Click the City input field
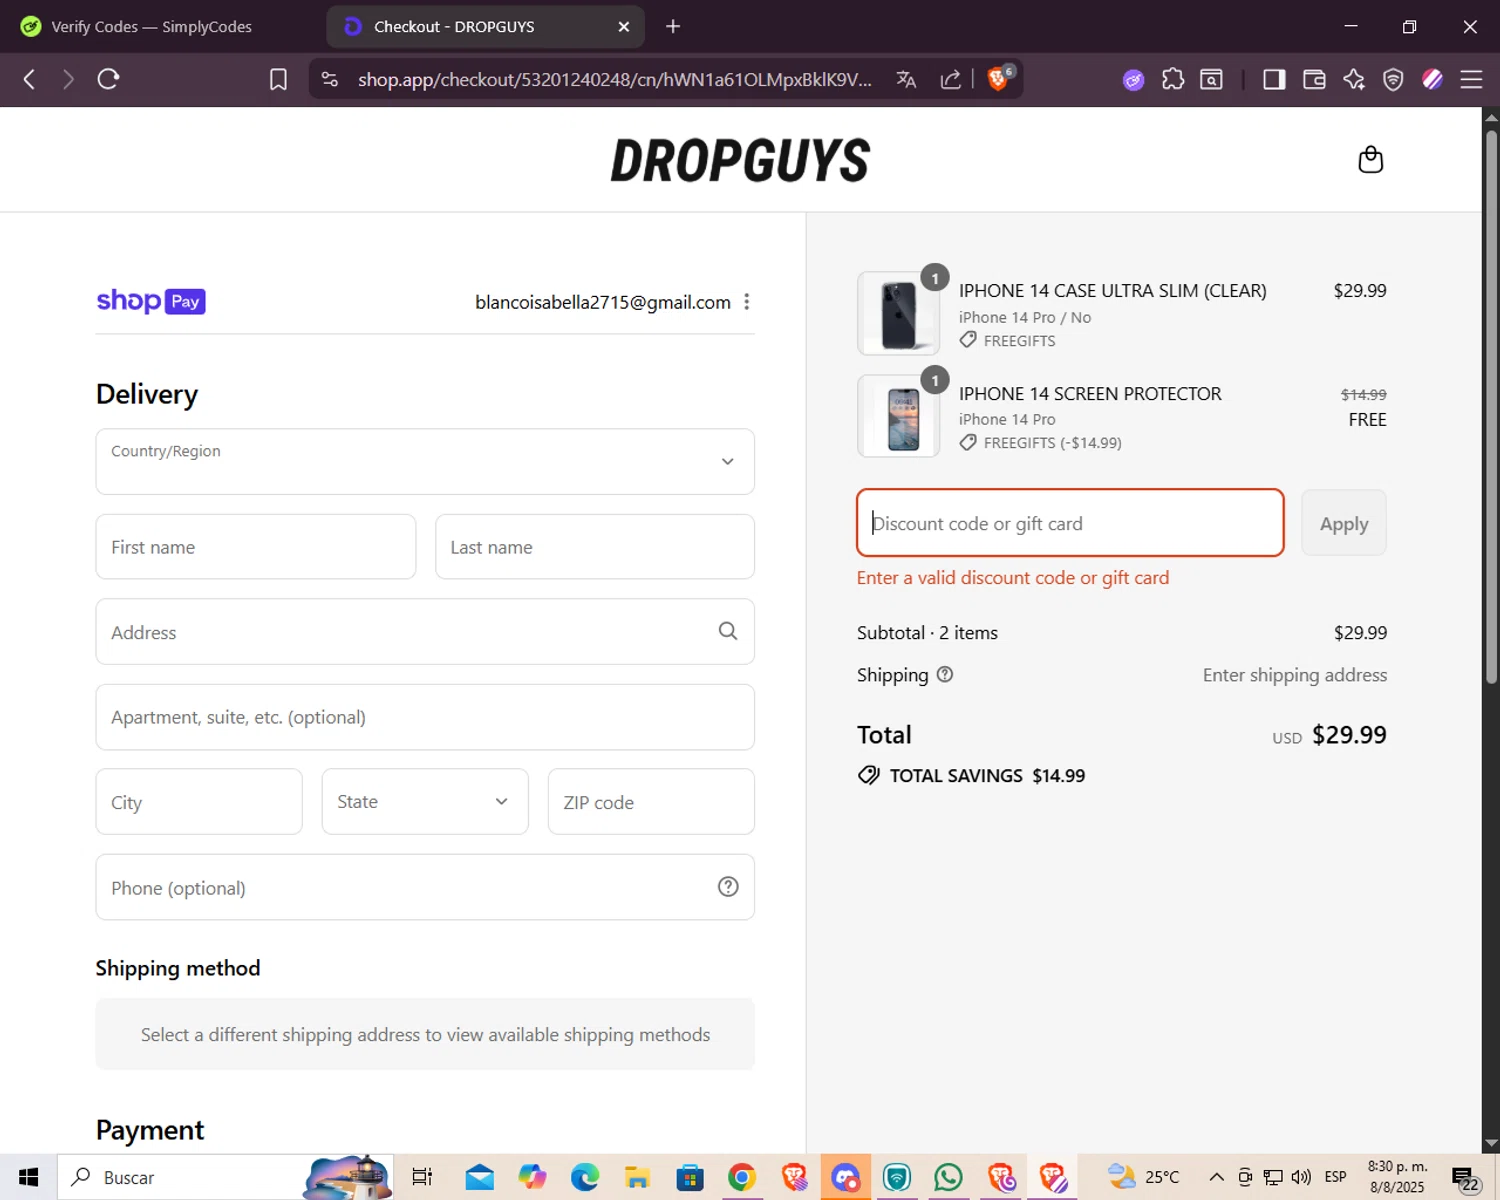This screenshot has height=1200, width=1500. [199, 801]
